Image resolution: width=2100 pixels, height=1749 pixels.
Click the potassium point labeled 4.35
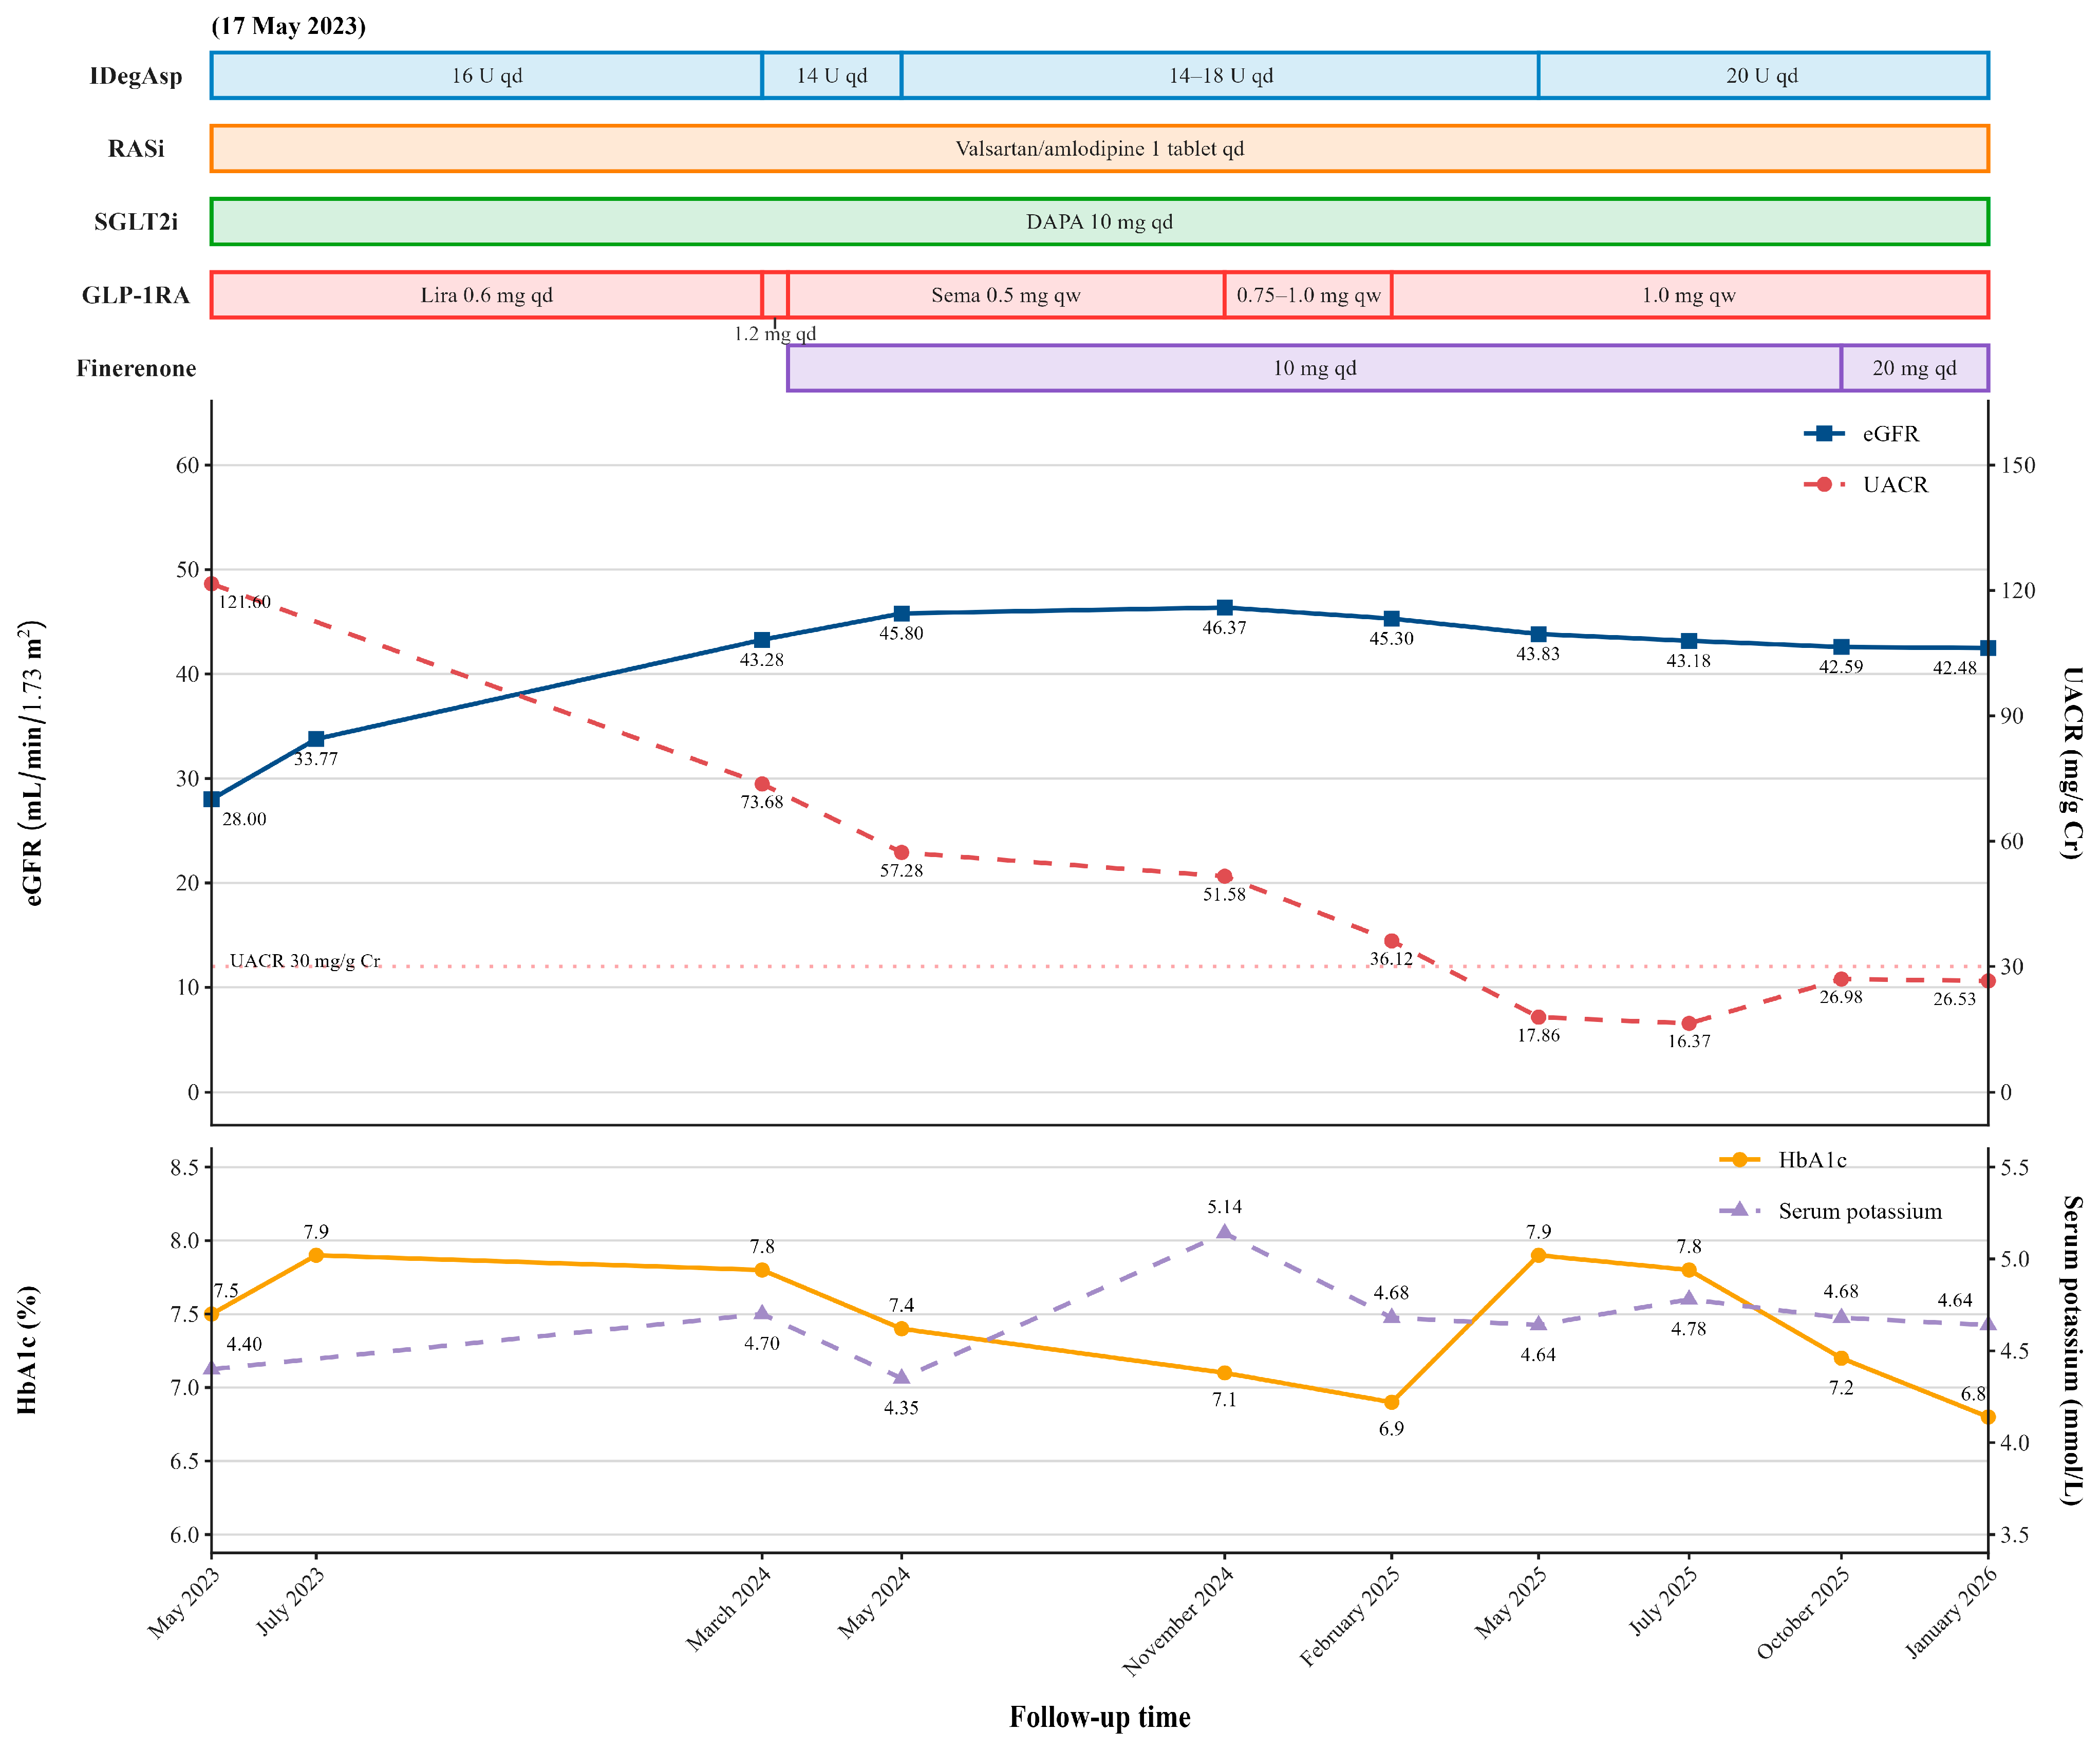tap(901, 1377)
